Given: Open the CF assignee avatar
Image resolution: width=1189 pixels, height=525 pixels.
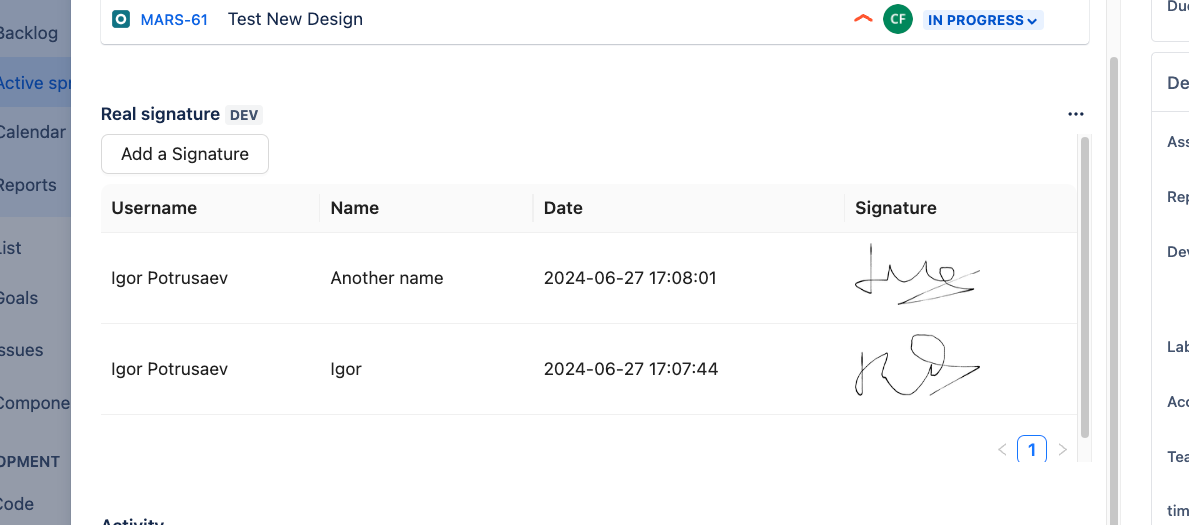Looking at the screenshot, I should pos(898,20).
